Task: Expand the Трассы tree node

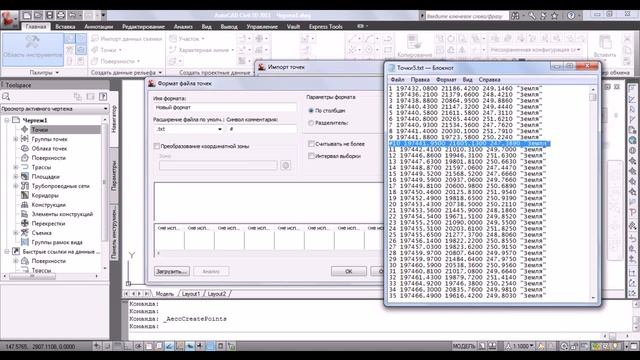Action: click(16, 167)
